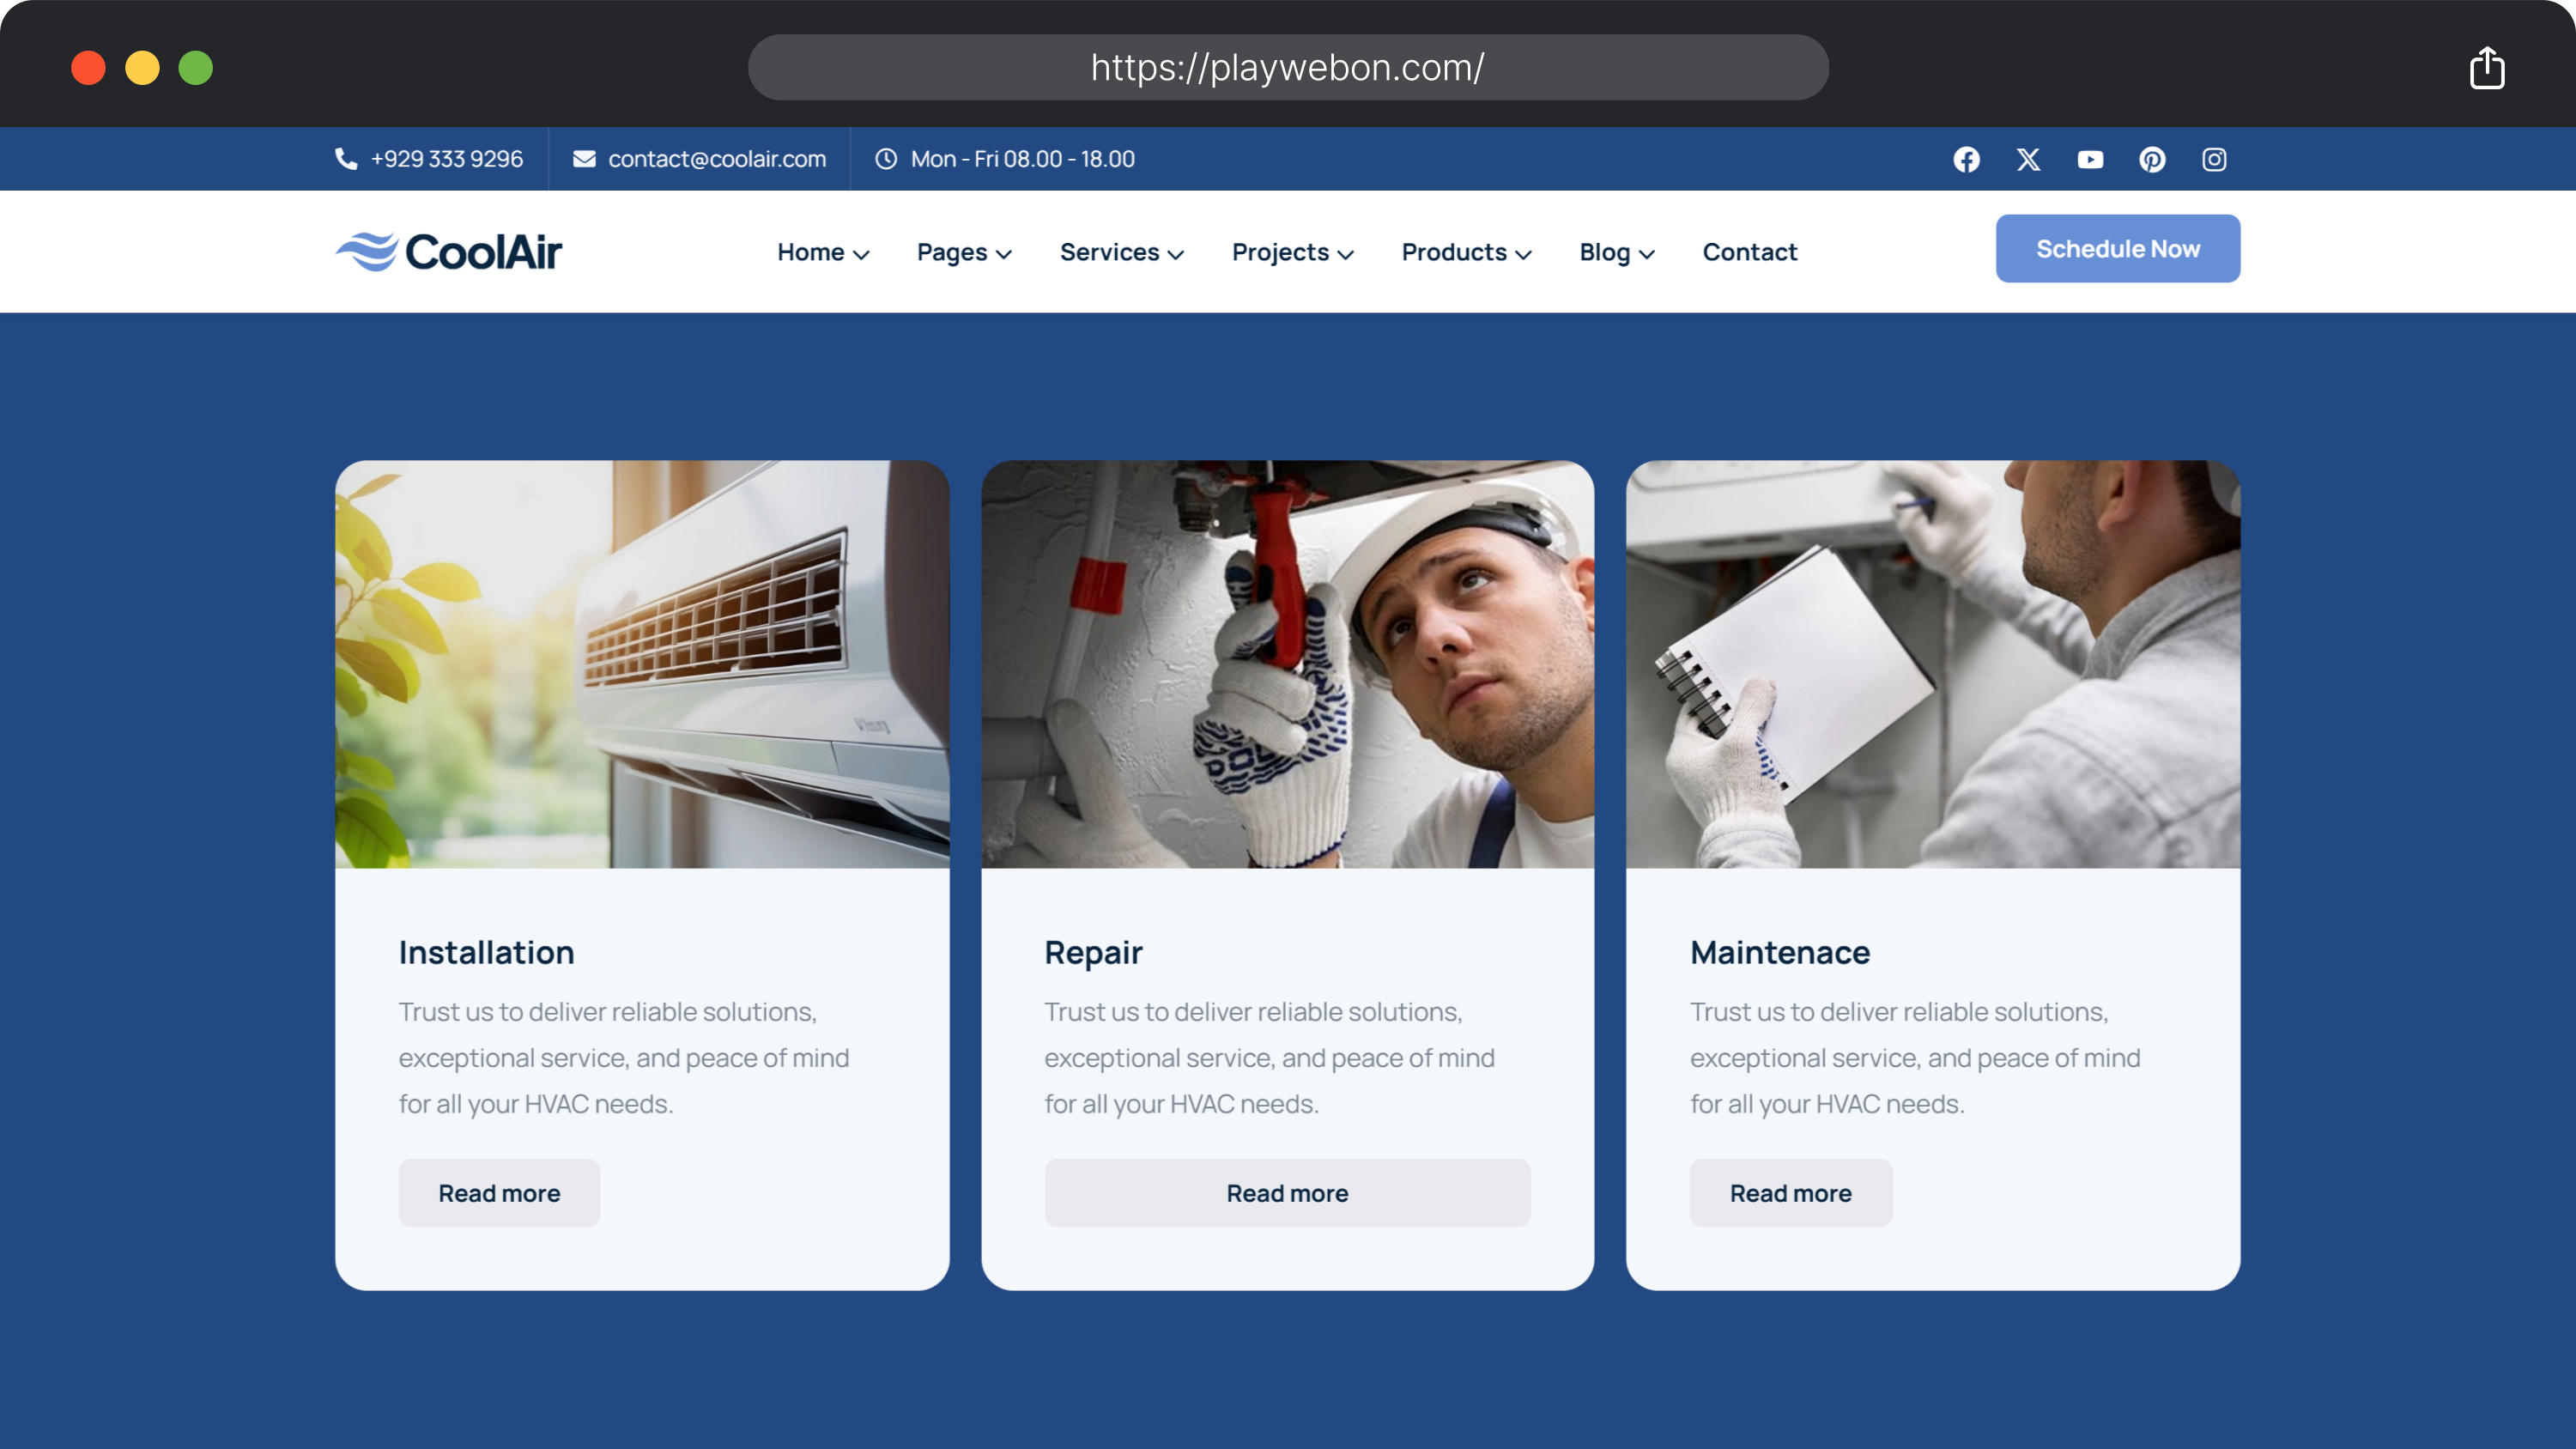Viewport: 2576px width, 1449px height.
Task: Open the YouTube social icon
Action: (2090, 159)
